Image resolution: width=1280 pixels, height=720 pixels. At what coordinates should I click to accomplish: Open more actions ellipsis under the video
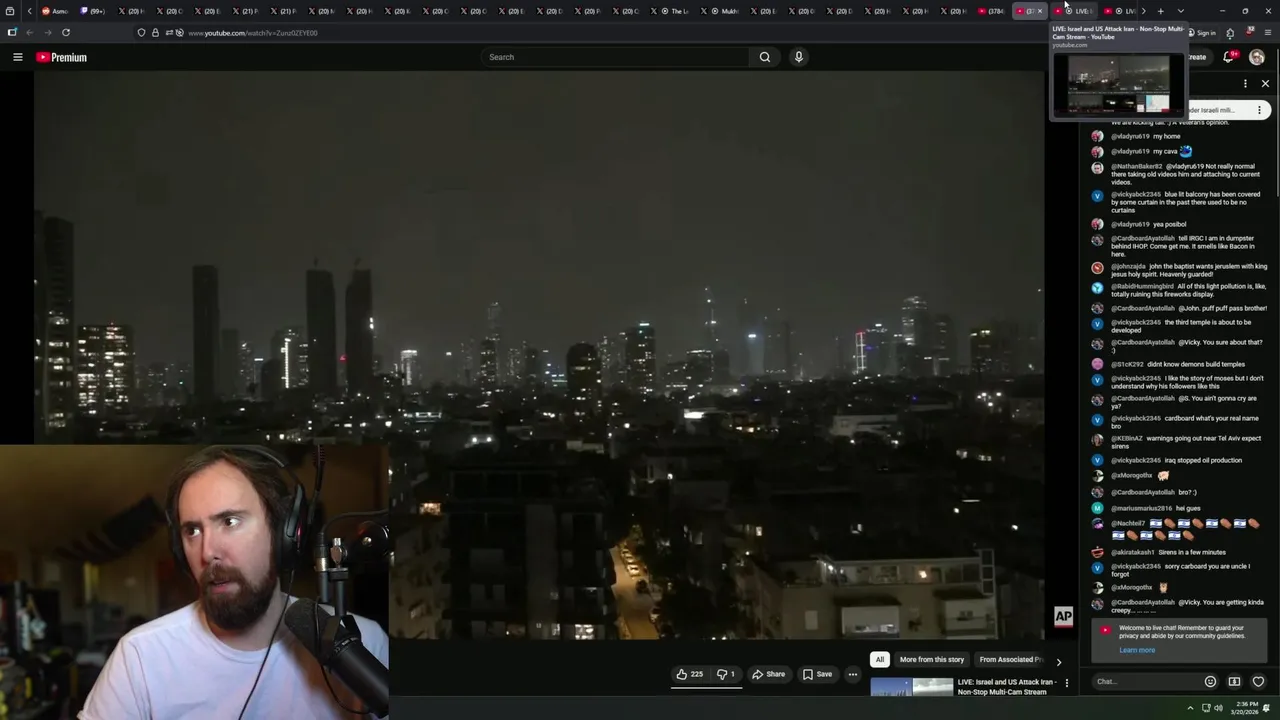click(853, 674)
